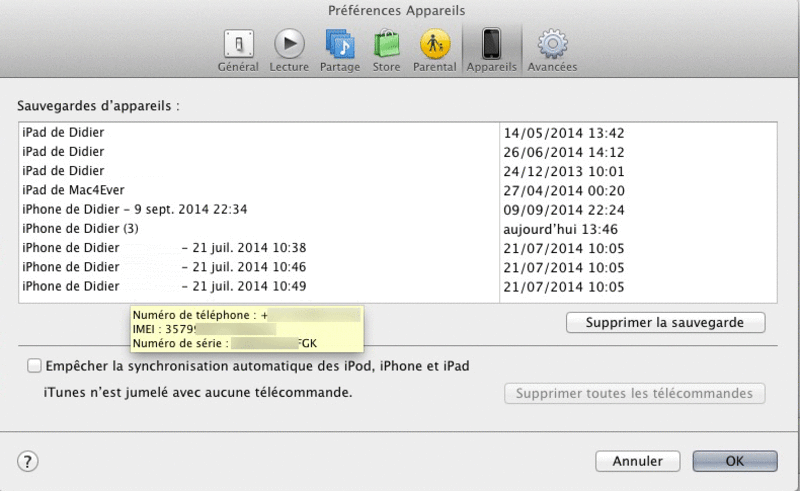Screen dimensions: 800x491
Task: Click the Sauvegardes d'appareils label
Action: 98,106
